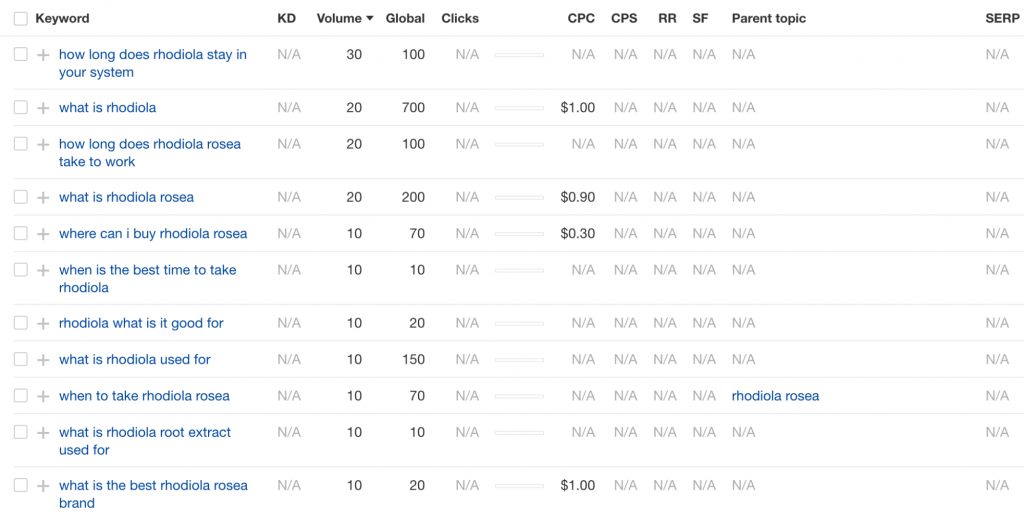
Task: Add 'what is rhodiola' with plus icon
Action: pos(43,108)
